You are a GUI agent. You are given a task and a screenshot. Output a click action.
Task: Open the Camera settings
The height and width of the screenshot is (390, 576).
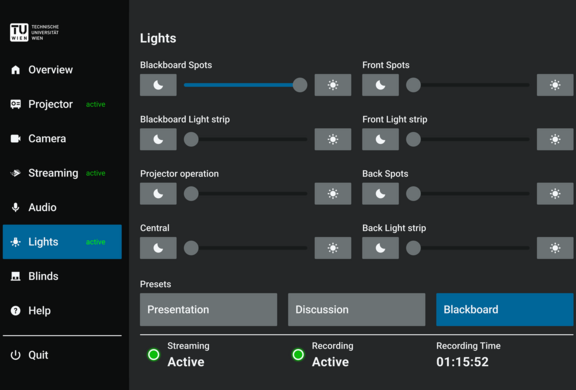coord(62,138)
